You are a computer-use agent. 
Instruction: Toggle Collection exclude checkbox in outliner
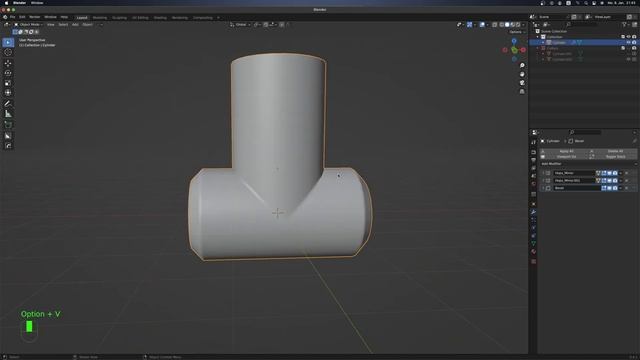(x=623, y=37)
